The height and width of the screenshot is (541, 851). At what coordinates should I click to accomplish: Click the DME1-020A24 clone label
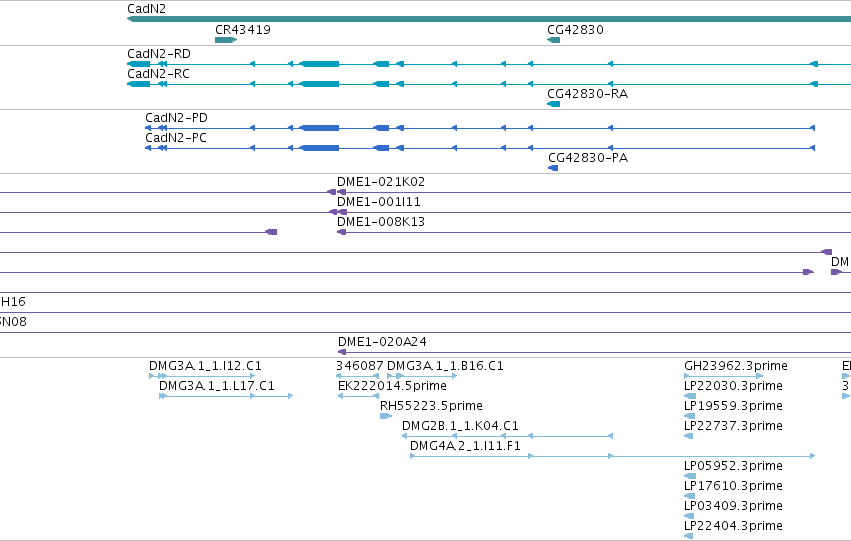382,342
